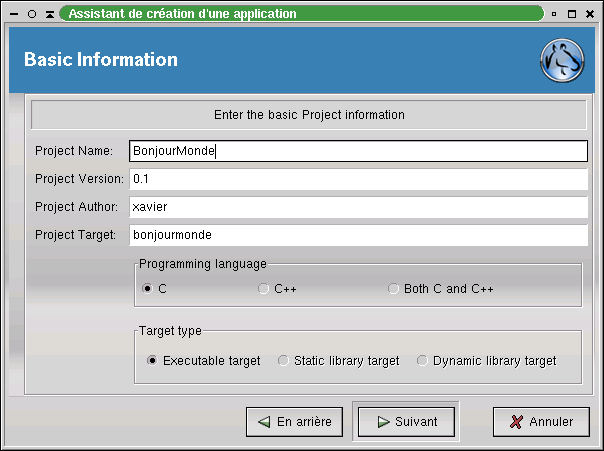604x451 pixels.
Task: Click the green window title bar
Action: pos(300,14)
